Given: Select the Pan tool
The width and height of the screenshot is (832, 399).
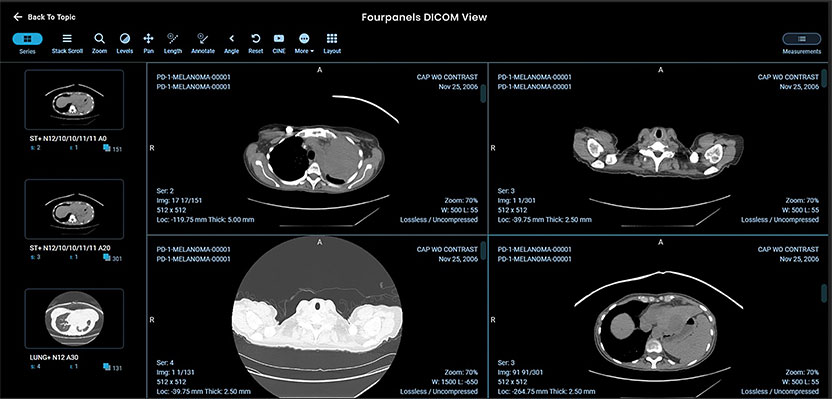Looking at the screenshot, I should (x=149, y=39).
